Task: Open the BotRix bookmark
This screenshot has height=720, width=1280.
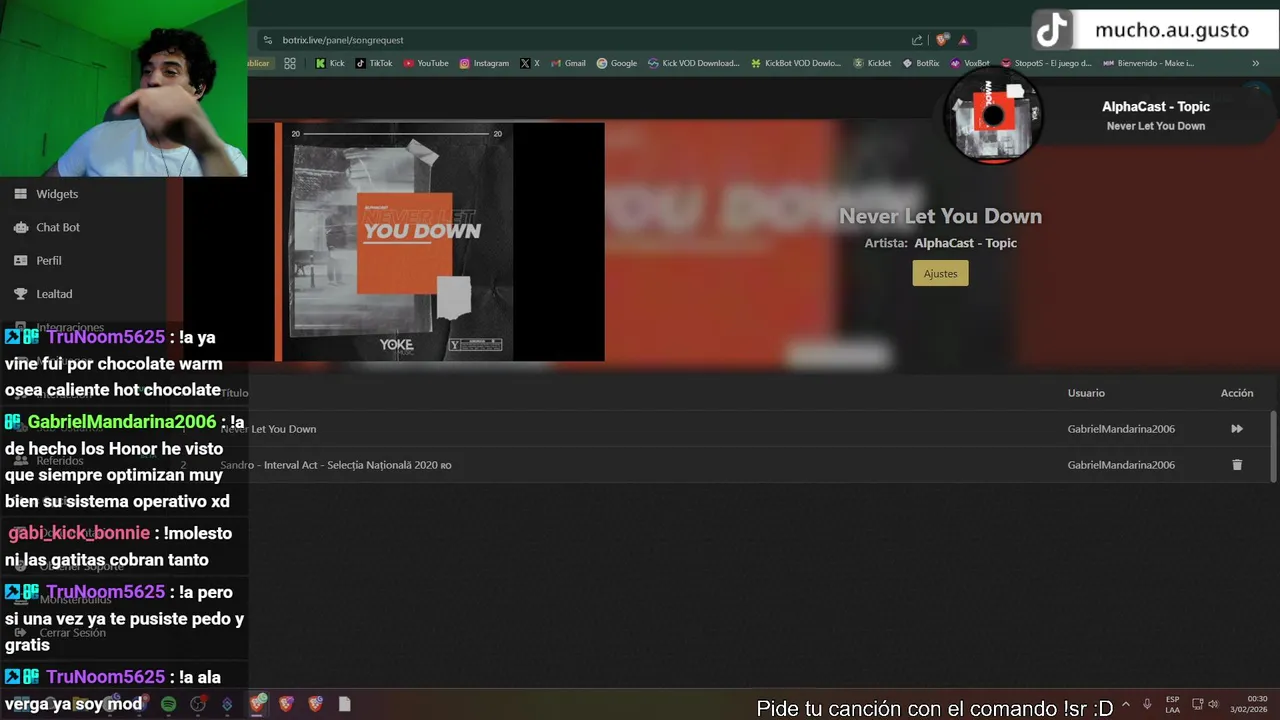Action: tap(921, 63)
